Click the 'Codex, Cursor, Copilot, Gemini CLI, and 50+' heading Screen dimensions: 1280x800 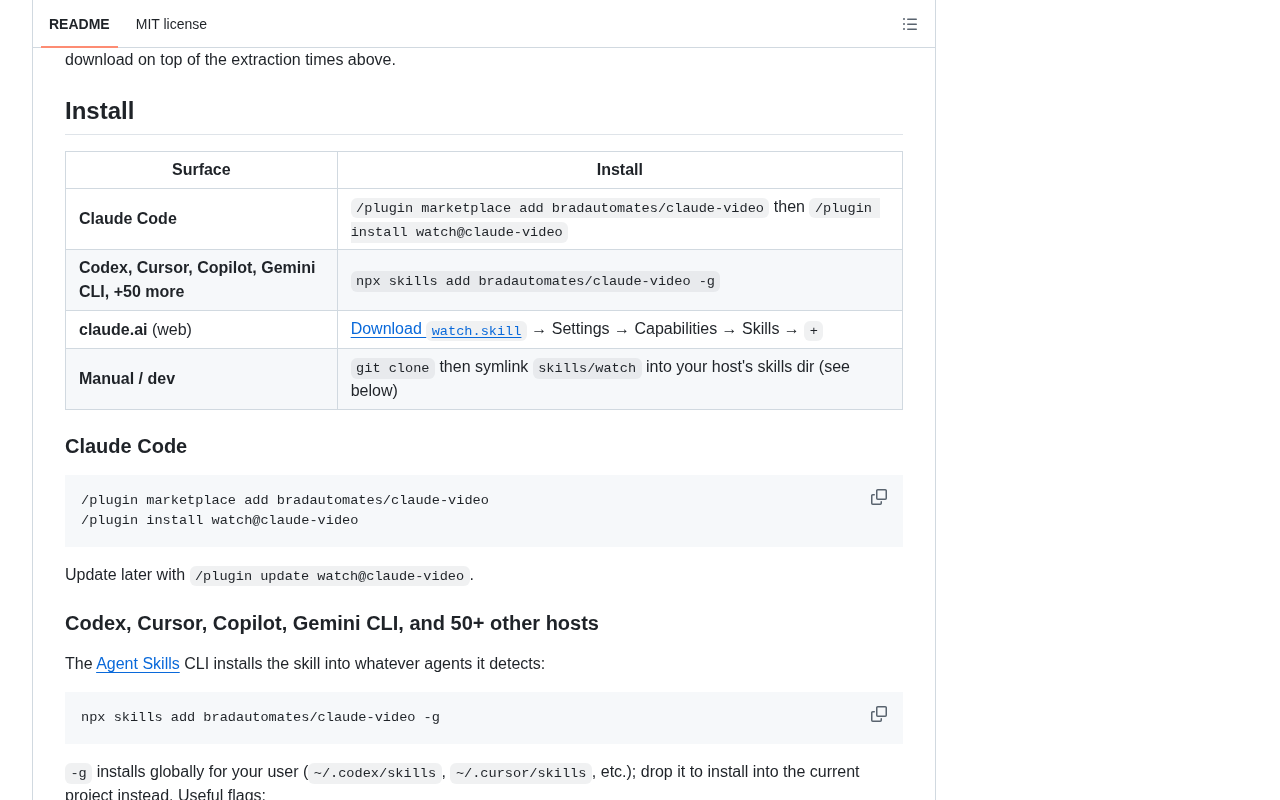pyautogui.click(x=332, y=623)
